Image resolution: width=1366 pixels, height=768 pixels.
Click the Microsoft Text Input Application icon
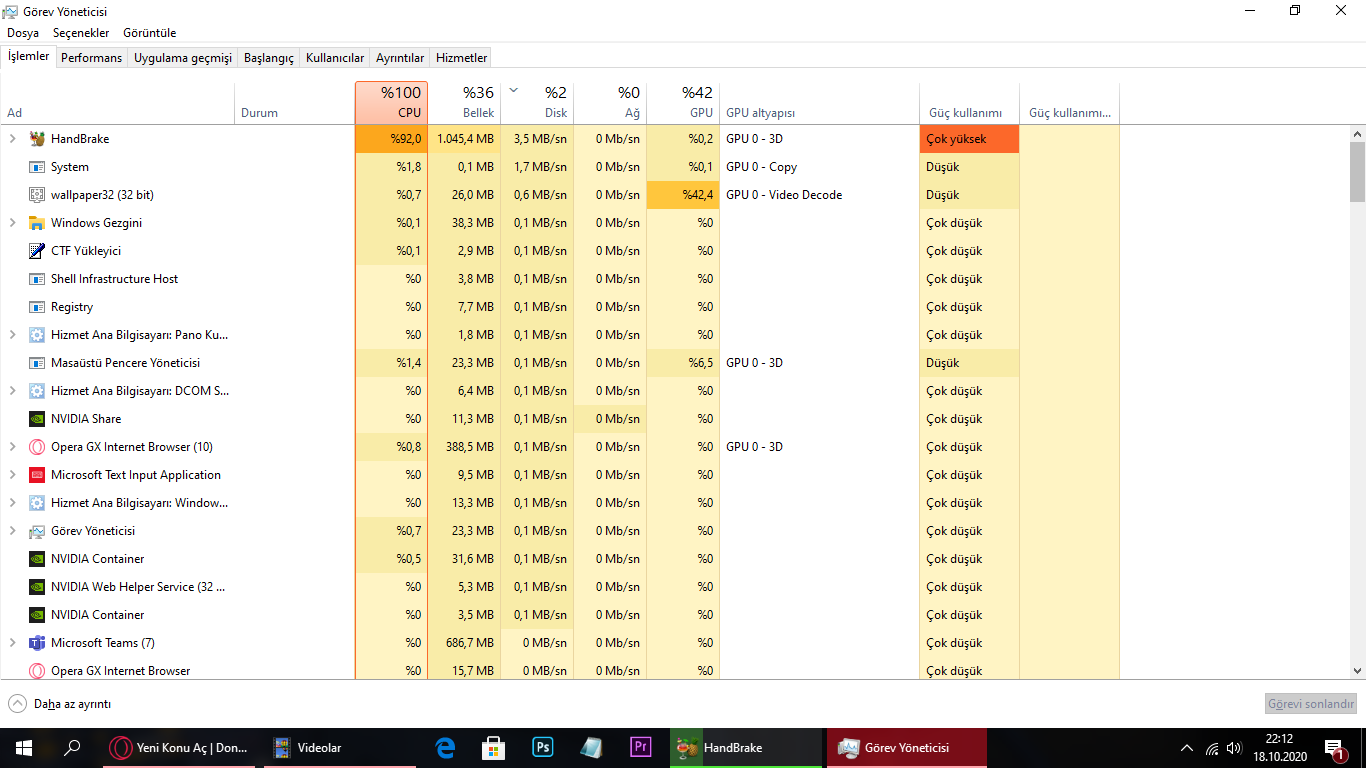tap(37, 475)
